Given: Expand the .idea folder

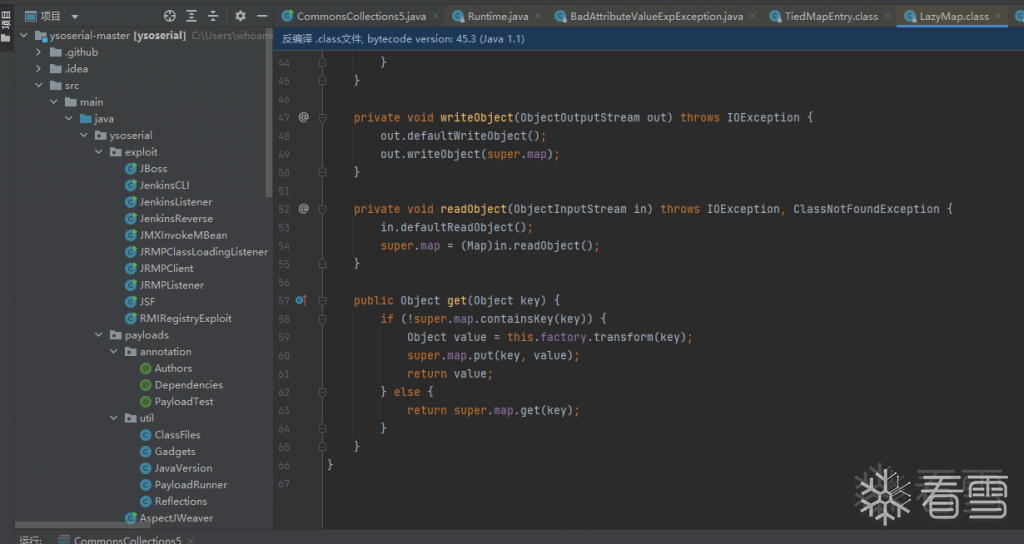Looking at the screenshot, I should pyautogui.click(x=39, y=69).
